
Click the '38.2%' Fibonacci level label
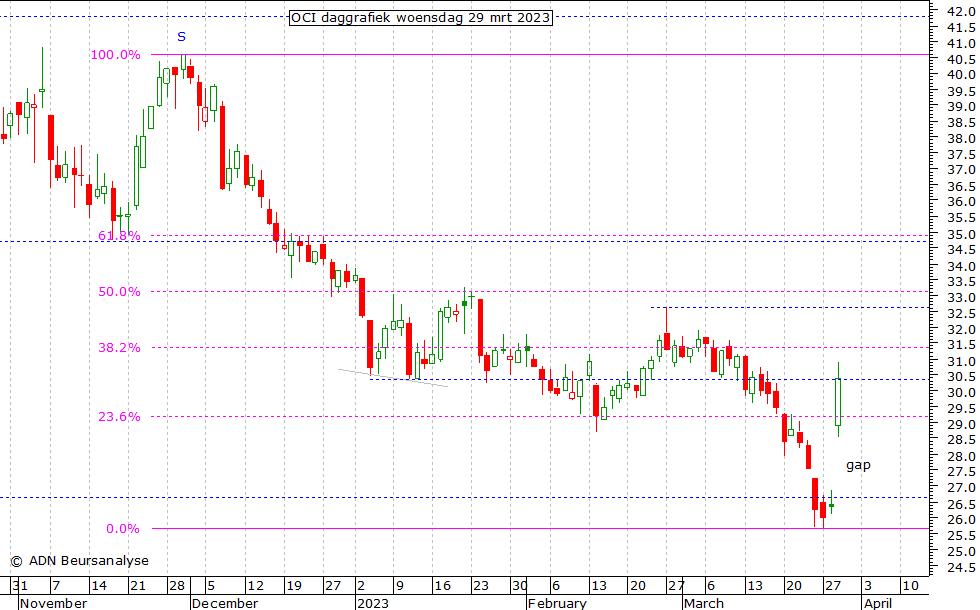[119, 348]
